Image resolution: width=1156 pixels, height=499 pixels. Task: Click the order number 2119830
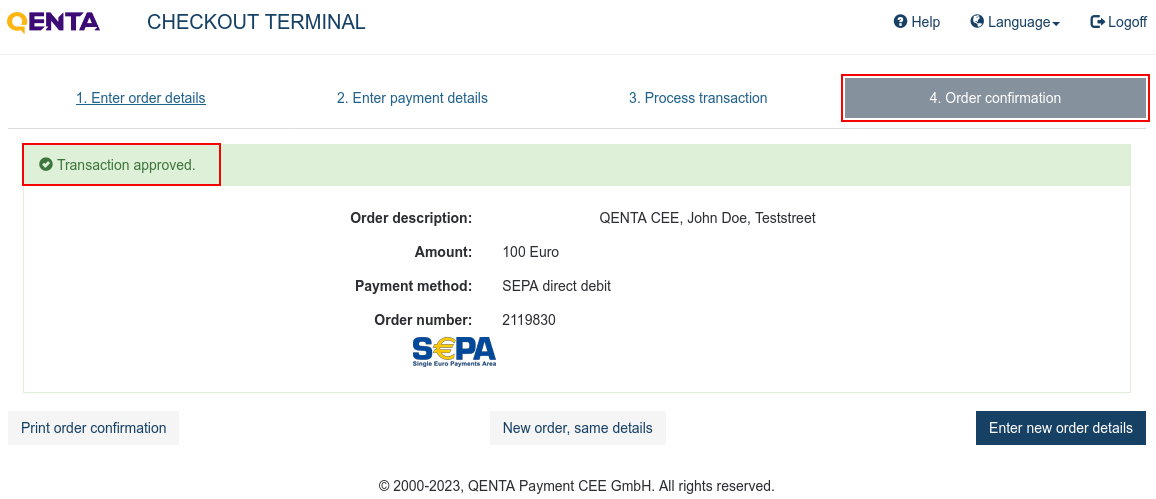pyautogui.click(x=529, y=320)
